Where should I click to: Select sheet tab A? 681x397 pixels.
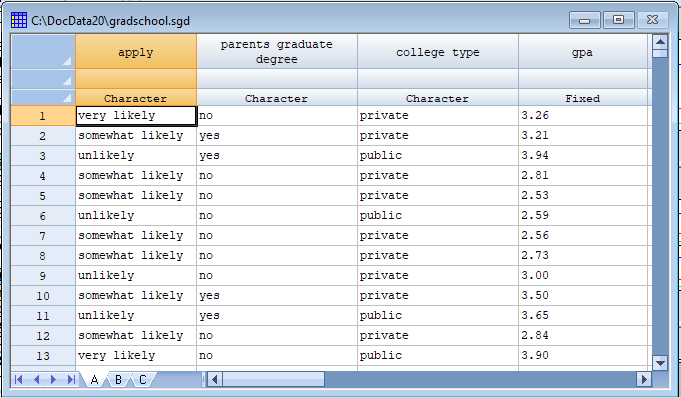94,380
